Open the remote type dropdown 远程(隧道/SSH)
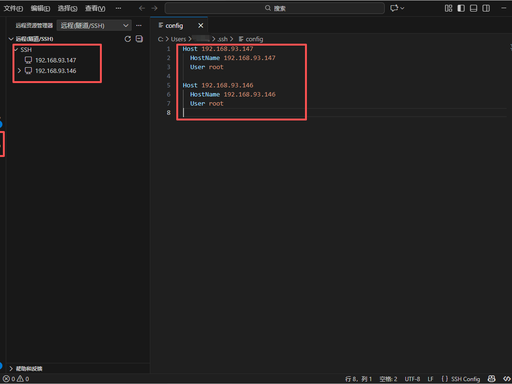The image size is (512, 384). [94, 25]
